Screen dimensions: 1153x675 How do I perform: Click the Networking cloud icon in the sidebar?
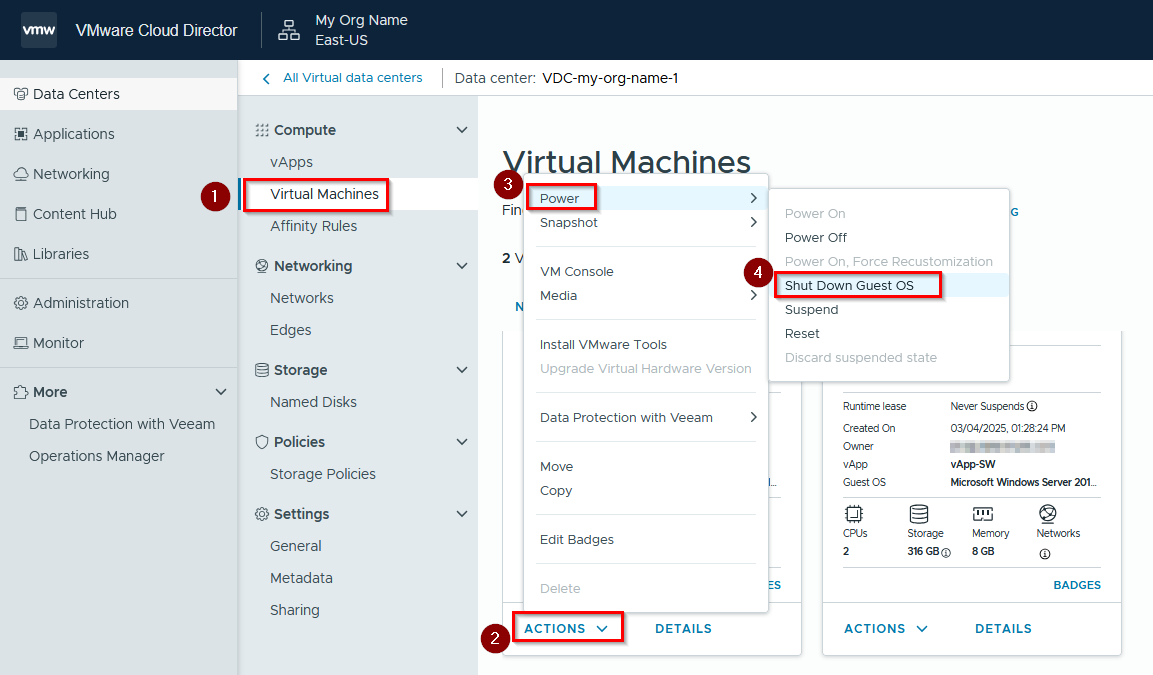tap(21, 174)
